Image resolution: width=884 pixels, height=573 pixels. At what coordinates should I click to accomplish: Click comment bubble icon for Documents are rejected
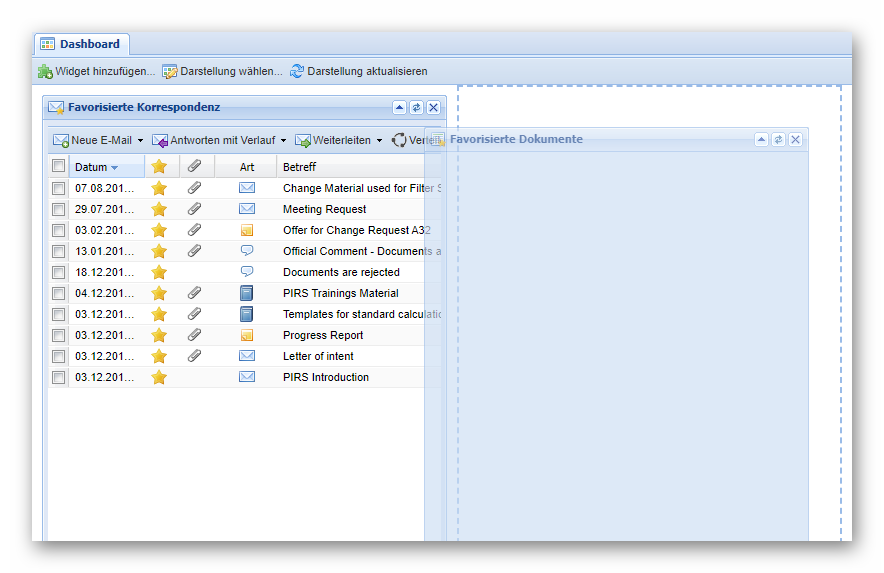247,271
